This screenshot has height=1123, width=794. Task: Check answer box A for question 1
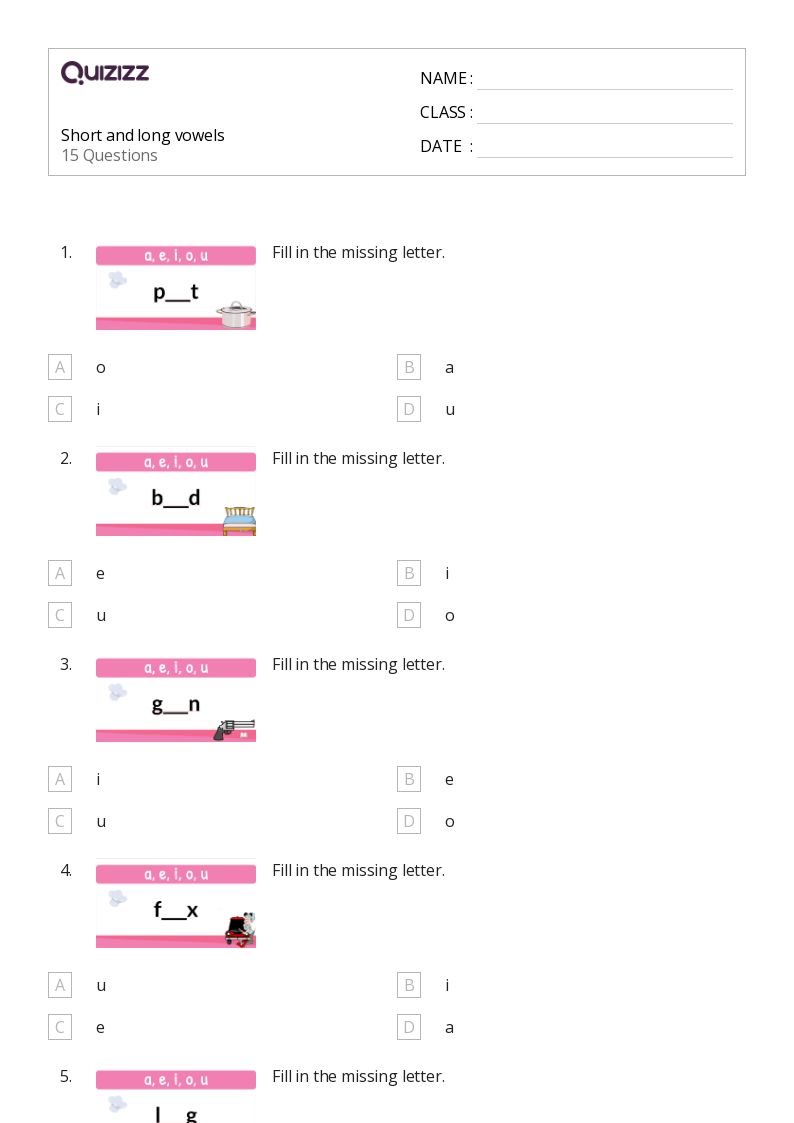(x=60, y=367)
